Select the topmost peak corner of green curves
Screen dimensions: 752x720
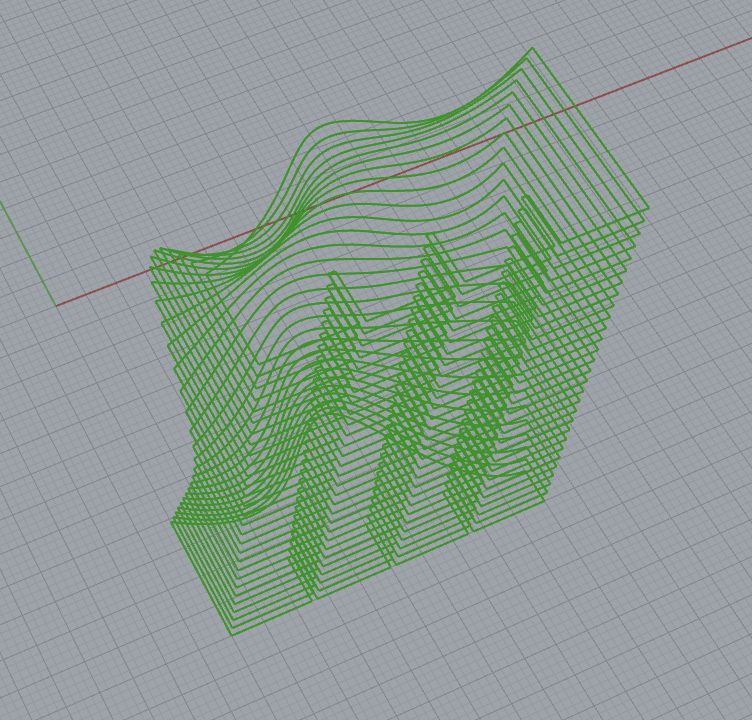tap(532, 48)
